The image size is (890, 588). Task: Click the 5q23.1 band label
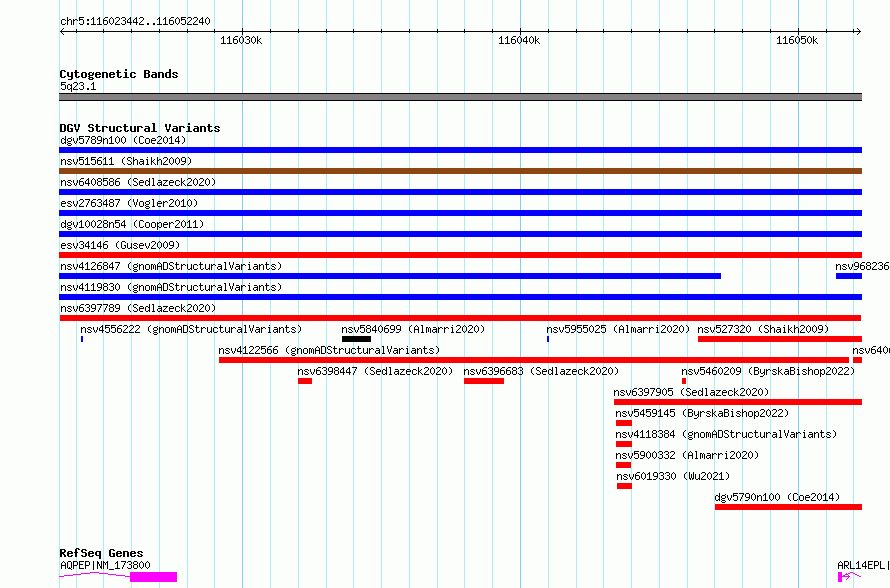point(78,86)
